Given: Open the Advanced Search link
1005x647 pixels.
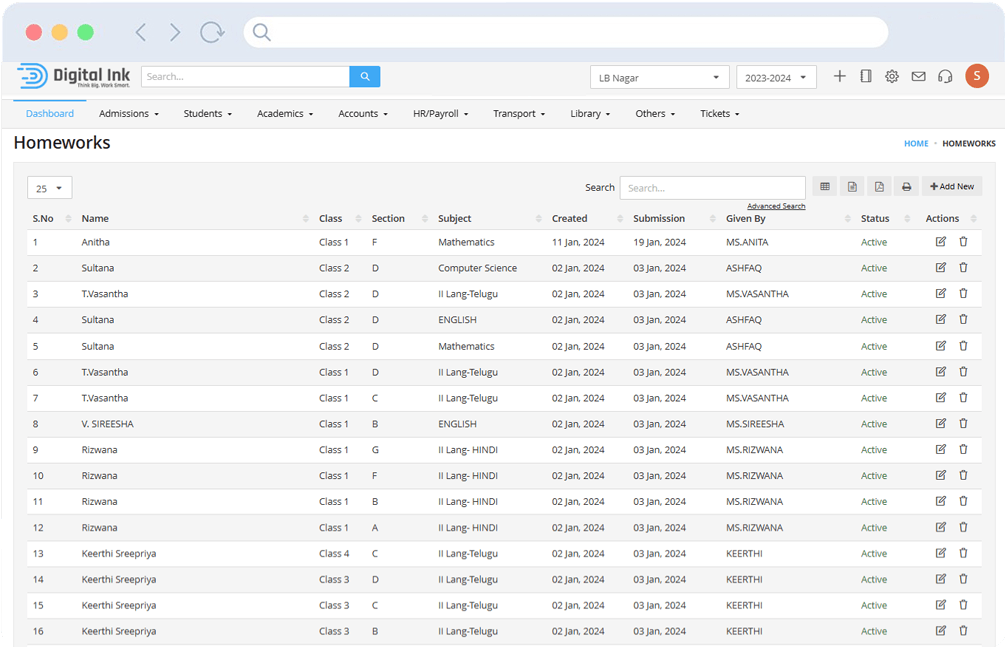Looking at the screenshot, I should [776, 205].
